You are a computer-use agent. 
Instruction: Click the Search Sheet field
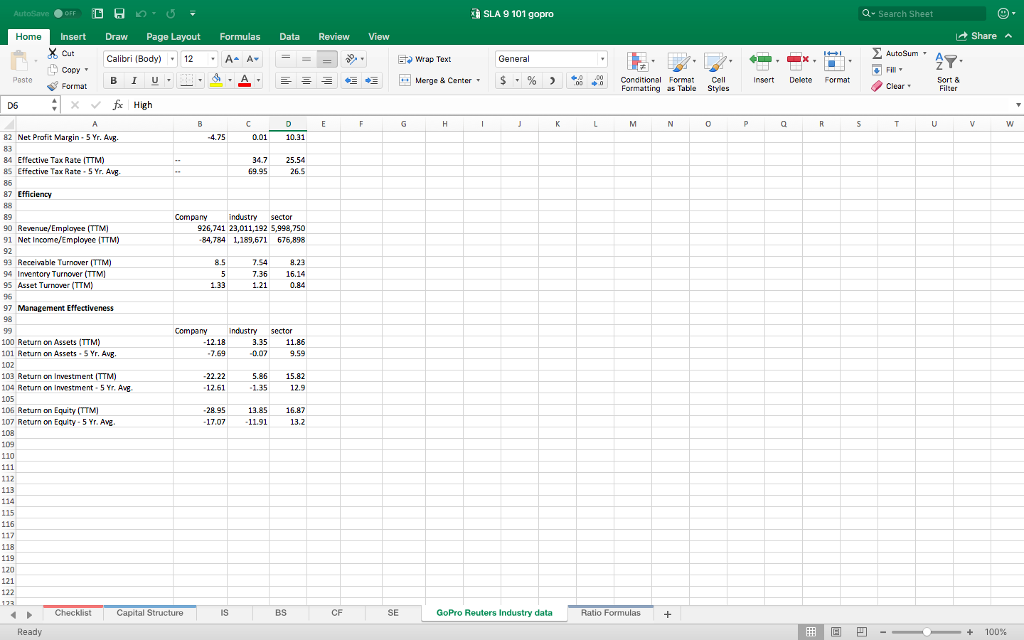pyautogui.click(x=921, y=13)
